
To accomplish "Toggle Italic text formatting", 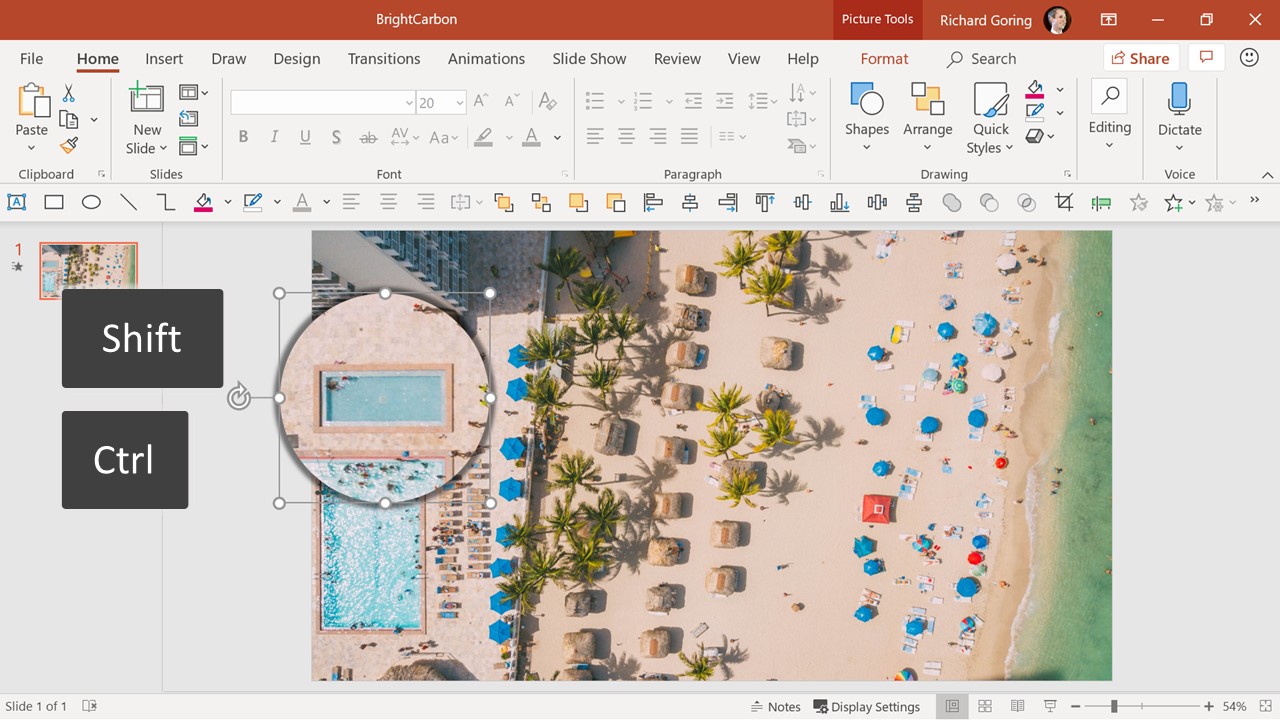I will click(x=274, y=137).
